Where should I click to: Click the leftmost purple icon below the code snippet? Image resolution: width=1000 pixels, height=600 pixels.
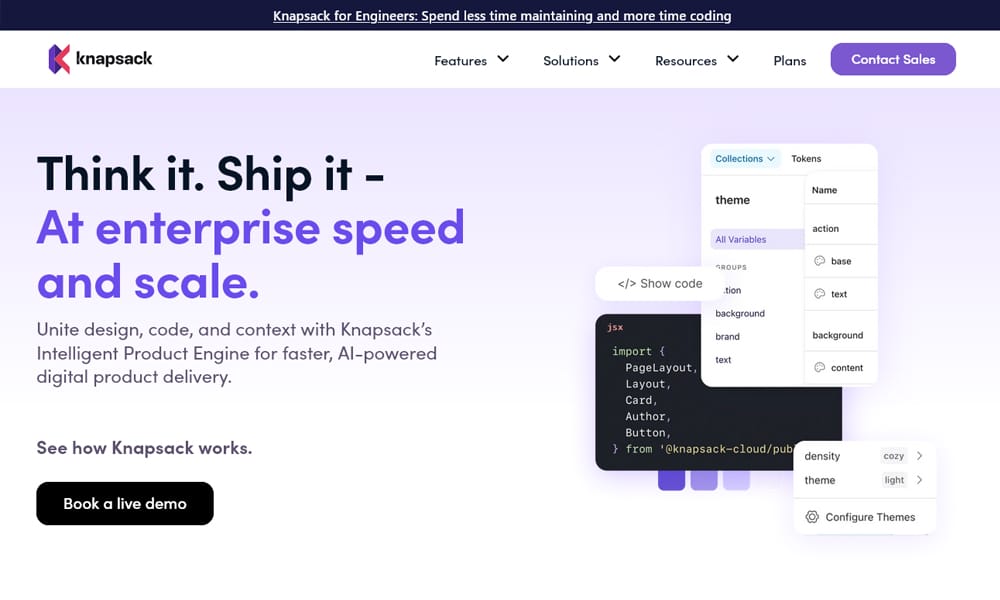click(x=672, y=482)
